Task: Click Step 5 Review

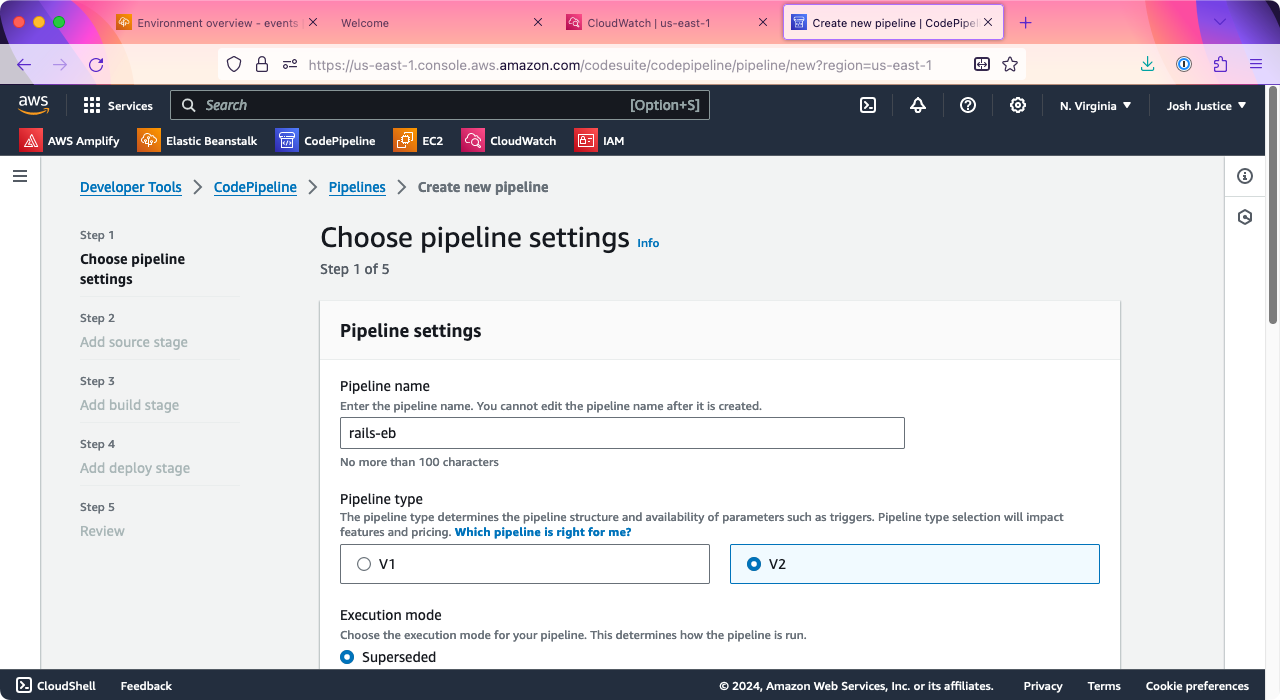Action: [103, 531]
